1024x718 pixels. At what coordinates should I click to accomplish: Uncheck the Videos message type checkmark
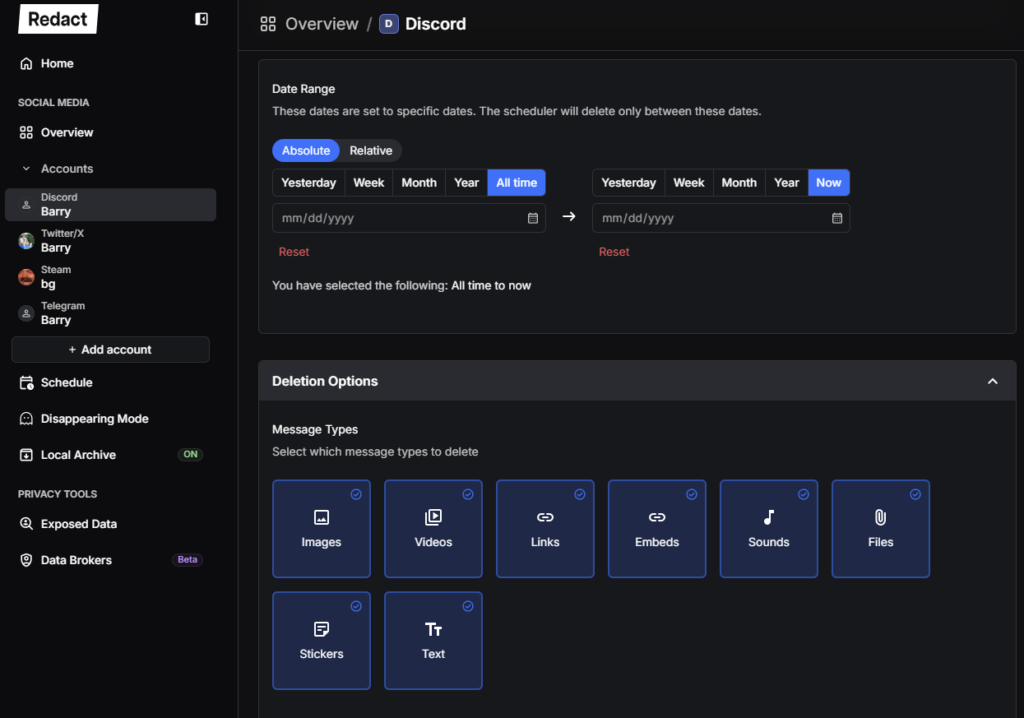(468, 495)
